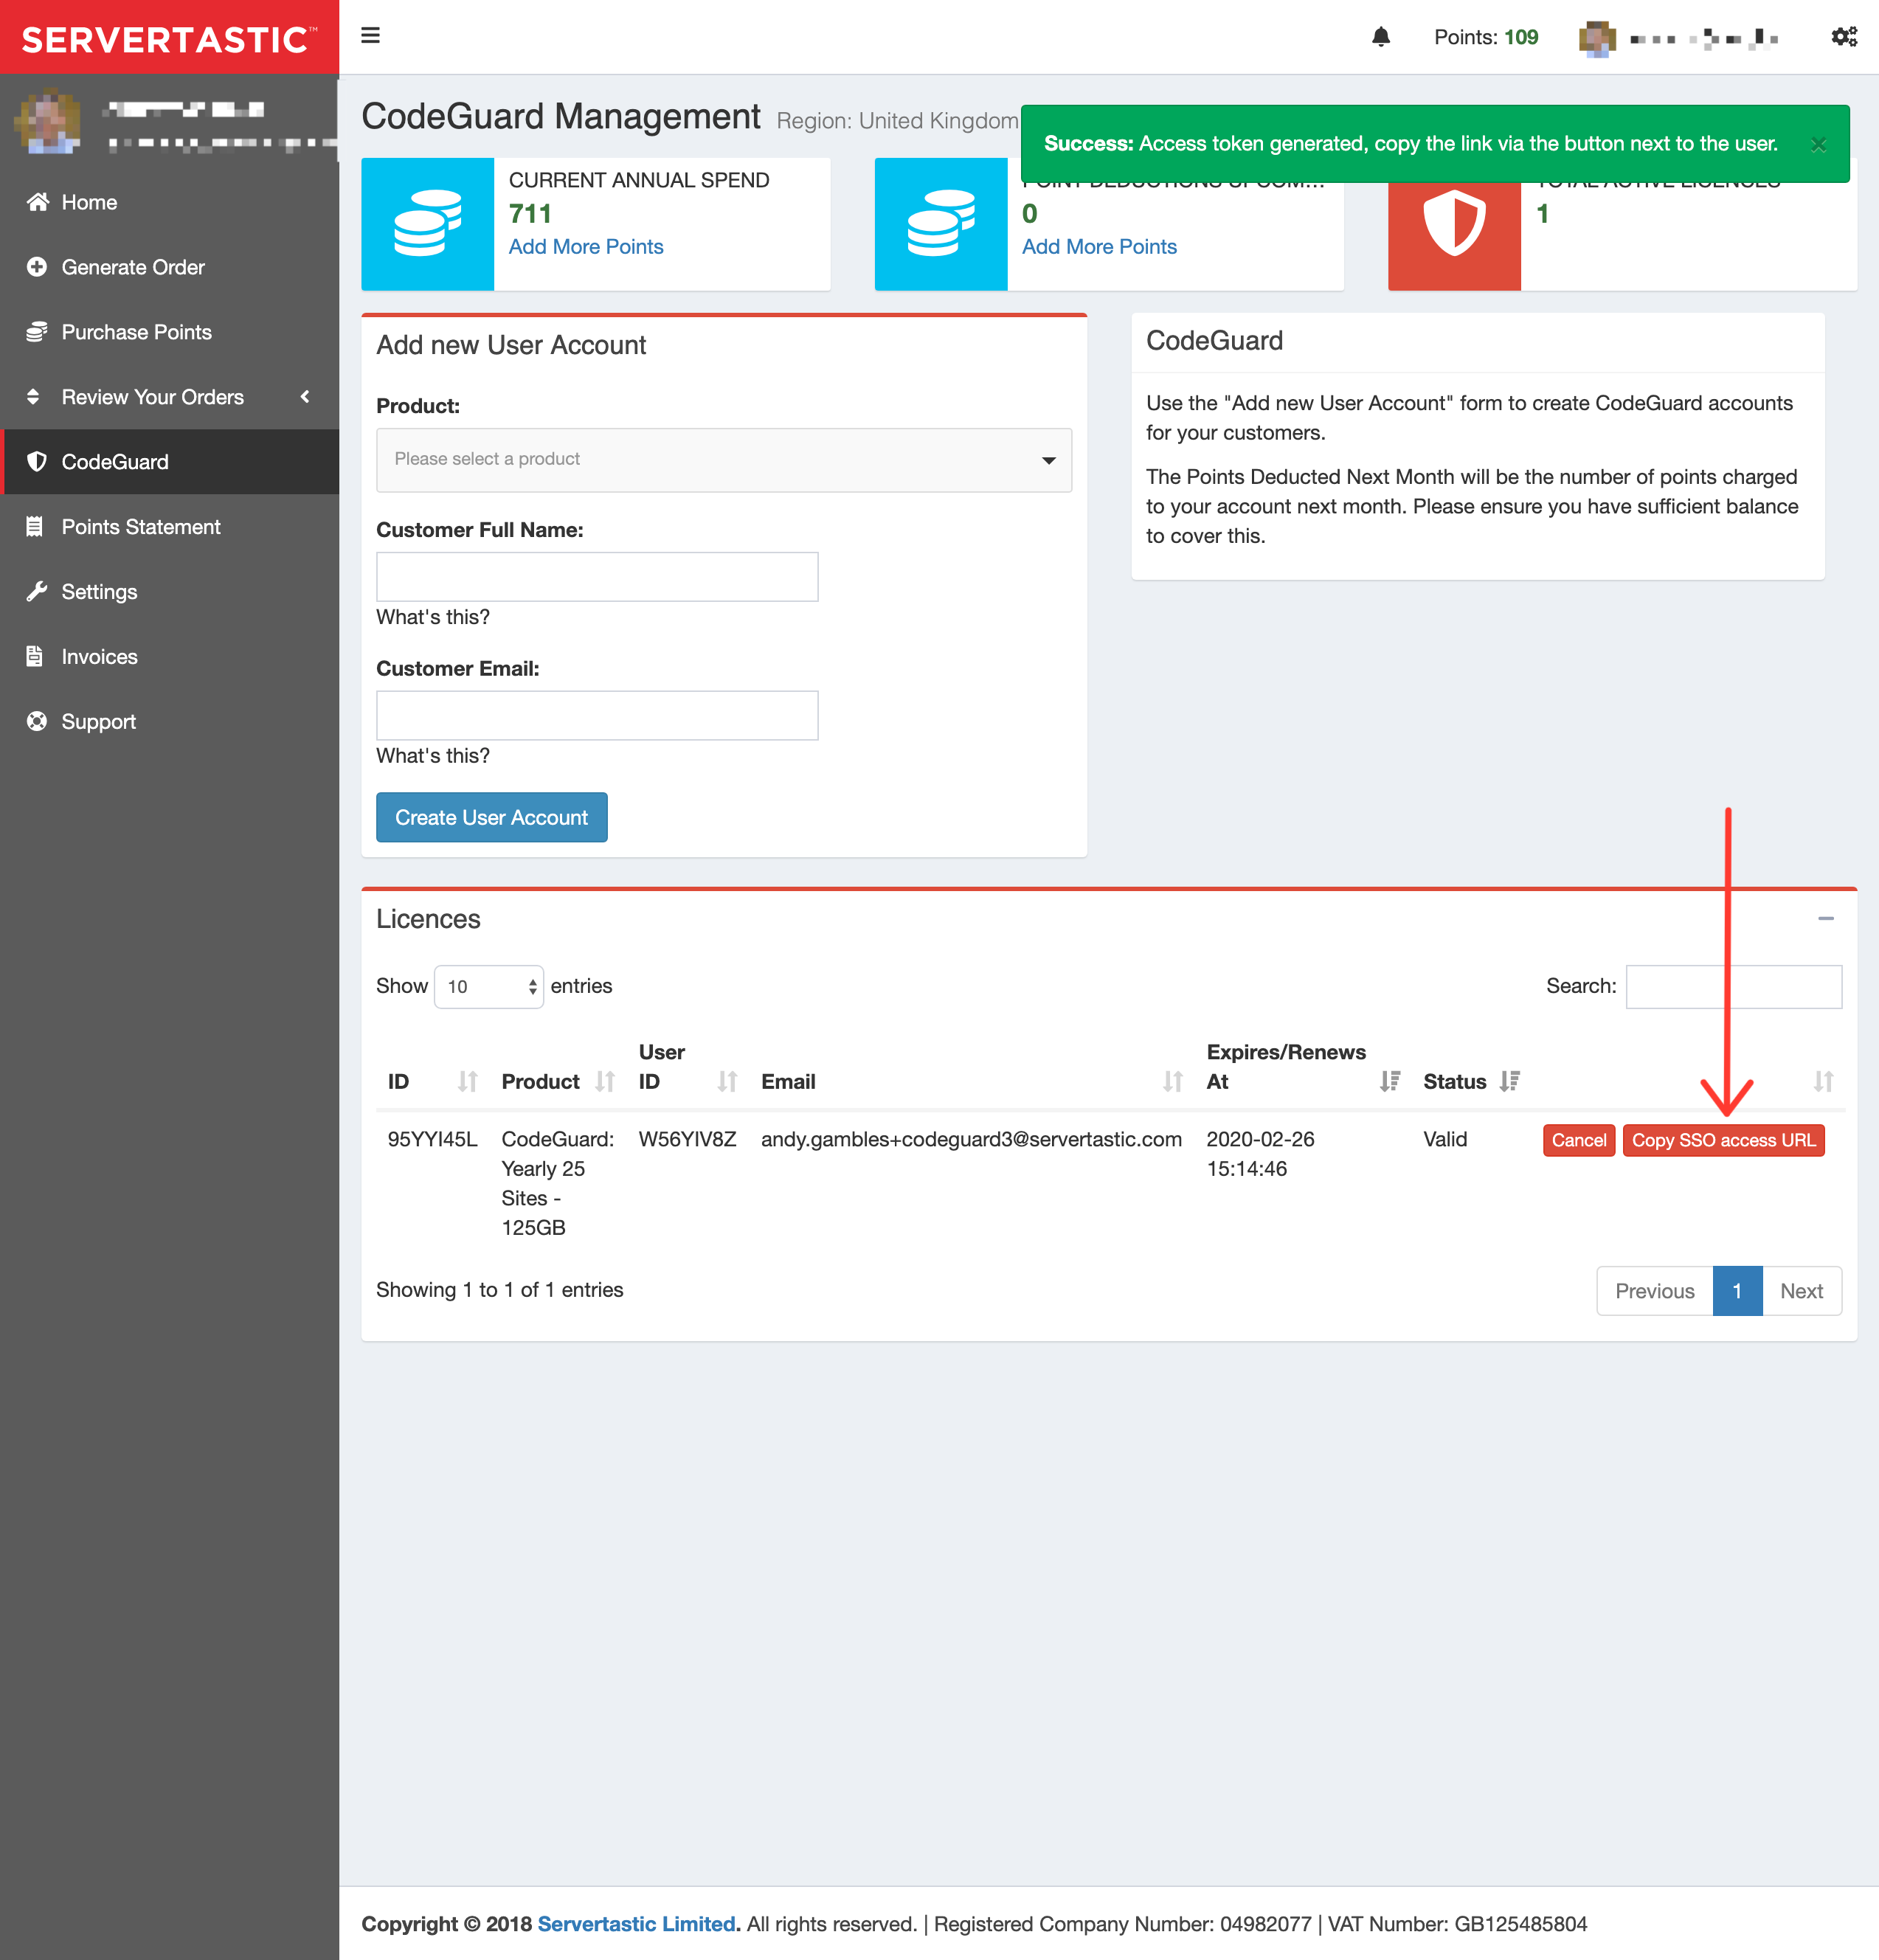Sort licences by Status column
The width and height of the screenshot is (1879, 1960).
click(1510, 1081)
